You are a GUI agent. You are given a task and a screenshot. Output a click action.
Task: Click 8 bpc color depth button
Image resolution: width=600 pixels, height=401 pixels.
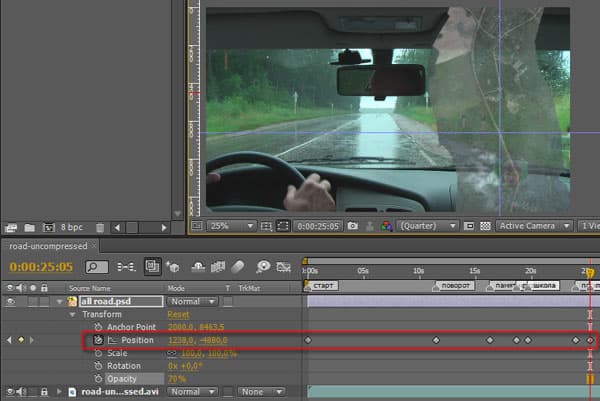click(72, 227)
